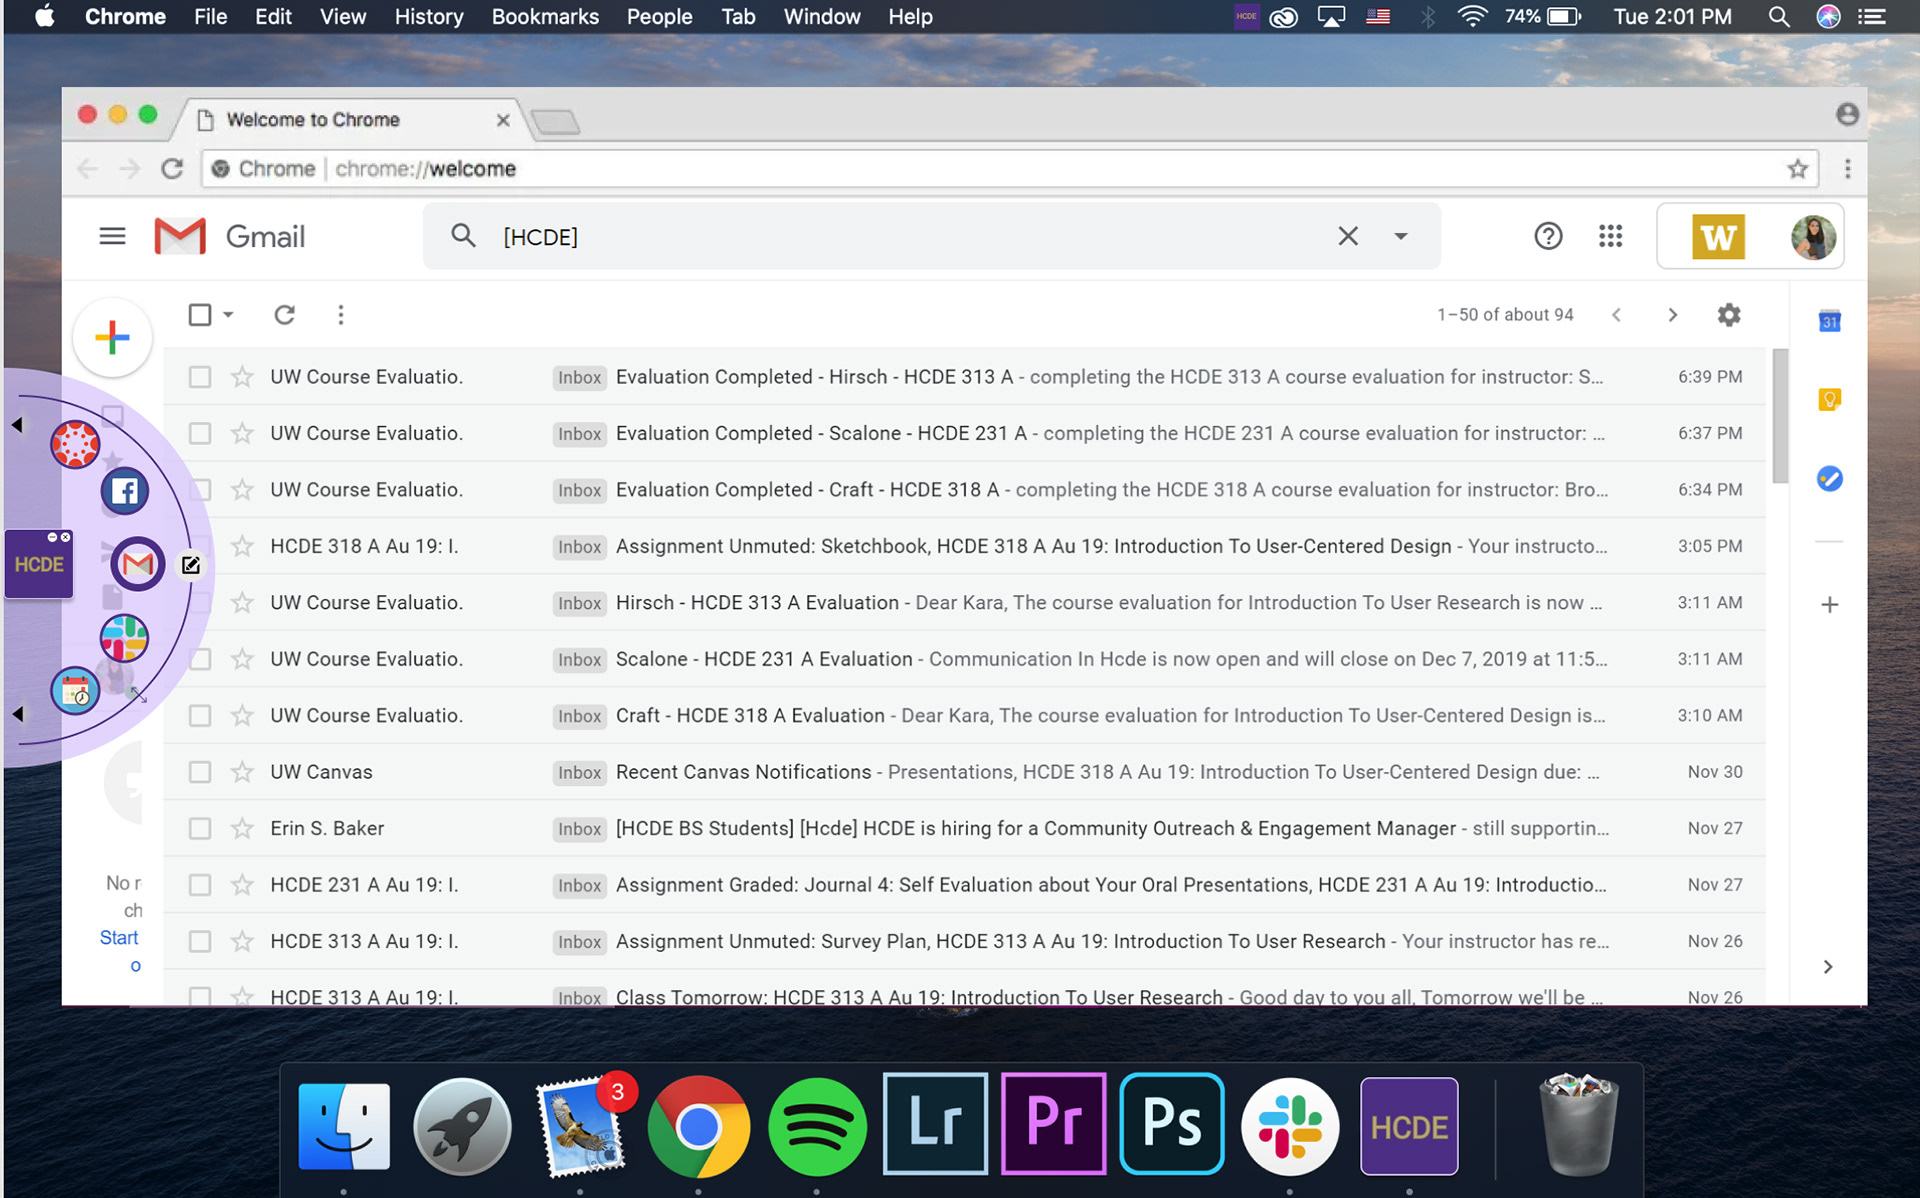1920x1198 pixels.
Task: Check the Hirsch HCDE 313 A Evaluation Completed email
Action: pyautogui.click(x=200, y=377)
